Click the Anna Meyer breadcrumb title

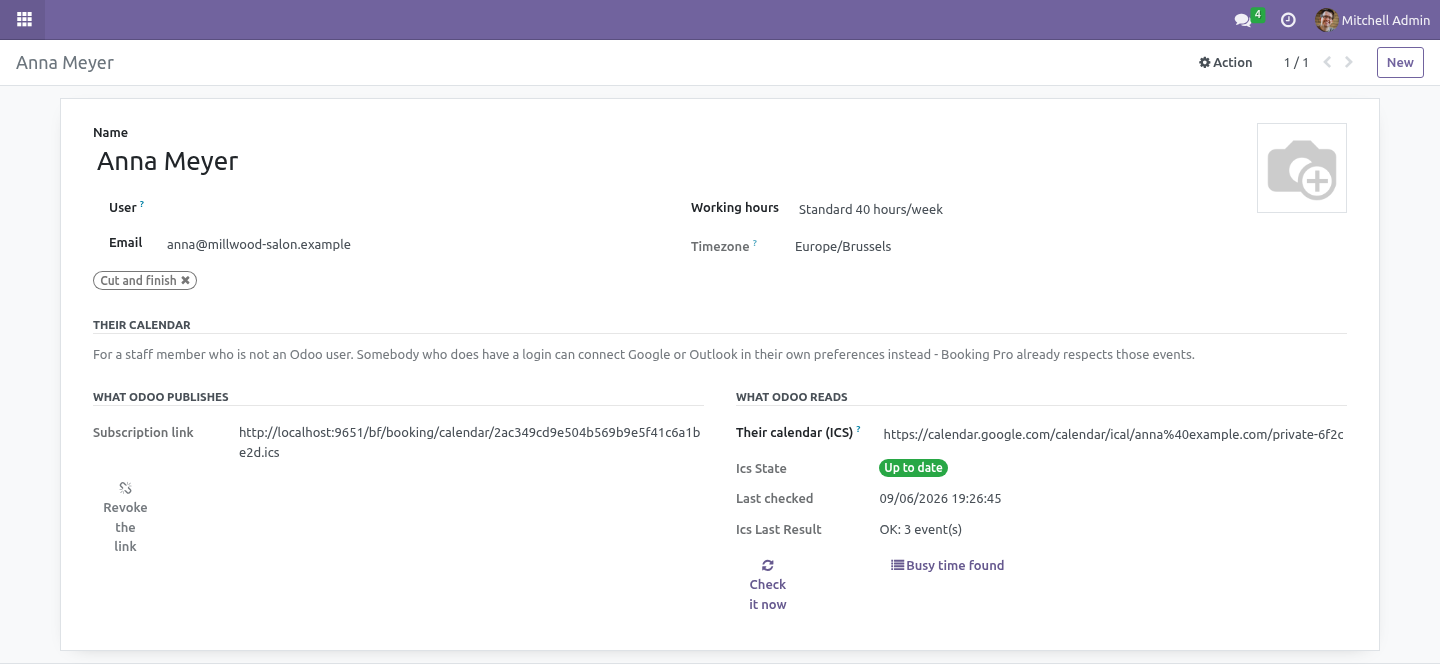tap(65, 62)
